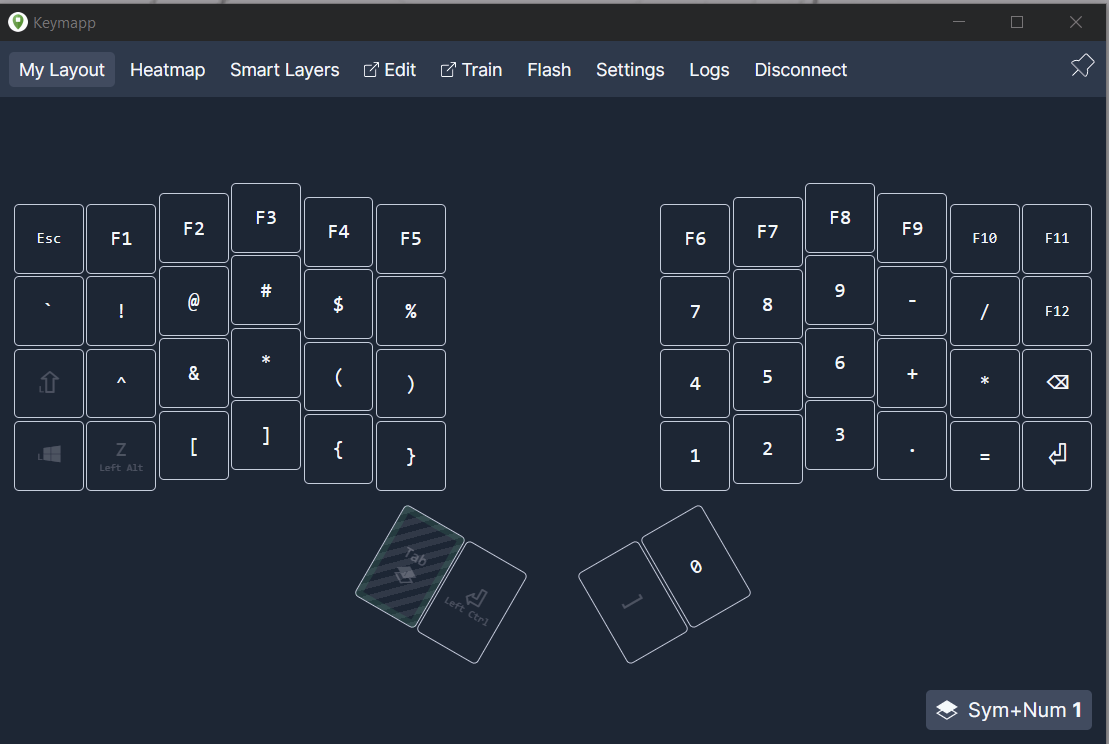
Task: Open the external Edit link
Action: point(390,70)
